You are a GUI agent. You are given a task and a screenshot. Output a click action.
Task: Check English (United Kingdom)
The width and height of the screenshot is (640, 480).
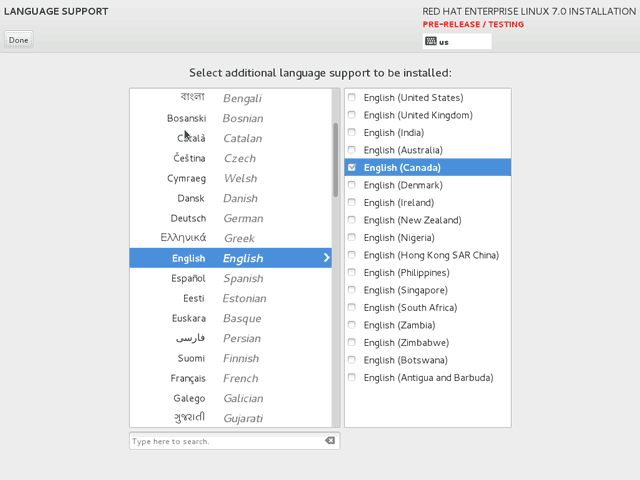tap(351, 115)
